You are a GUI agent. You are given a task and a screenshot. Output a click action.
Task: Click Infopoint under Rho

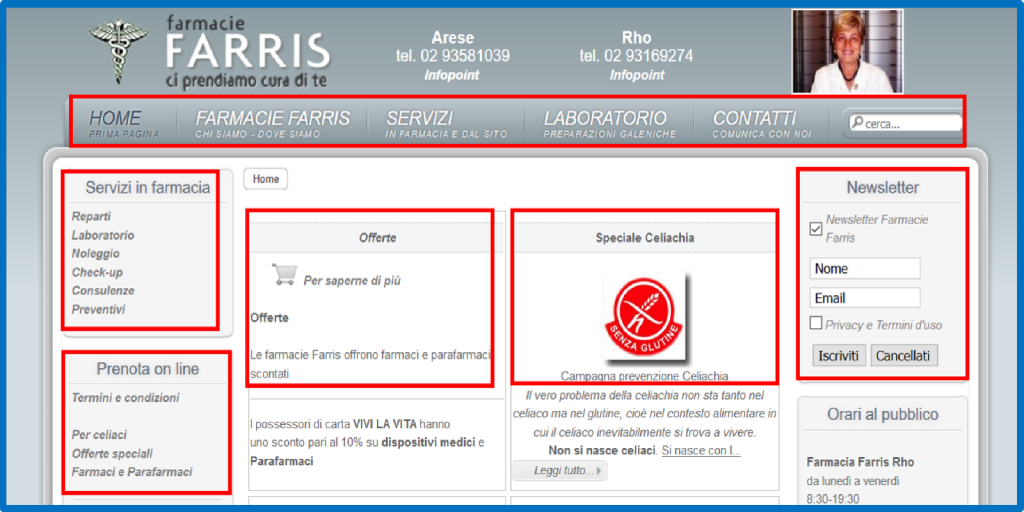[x=637, y=75]
